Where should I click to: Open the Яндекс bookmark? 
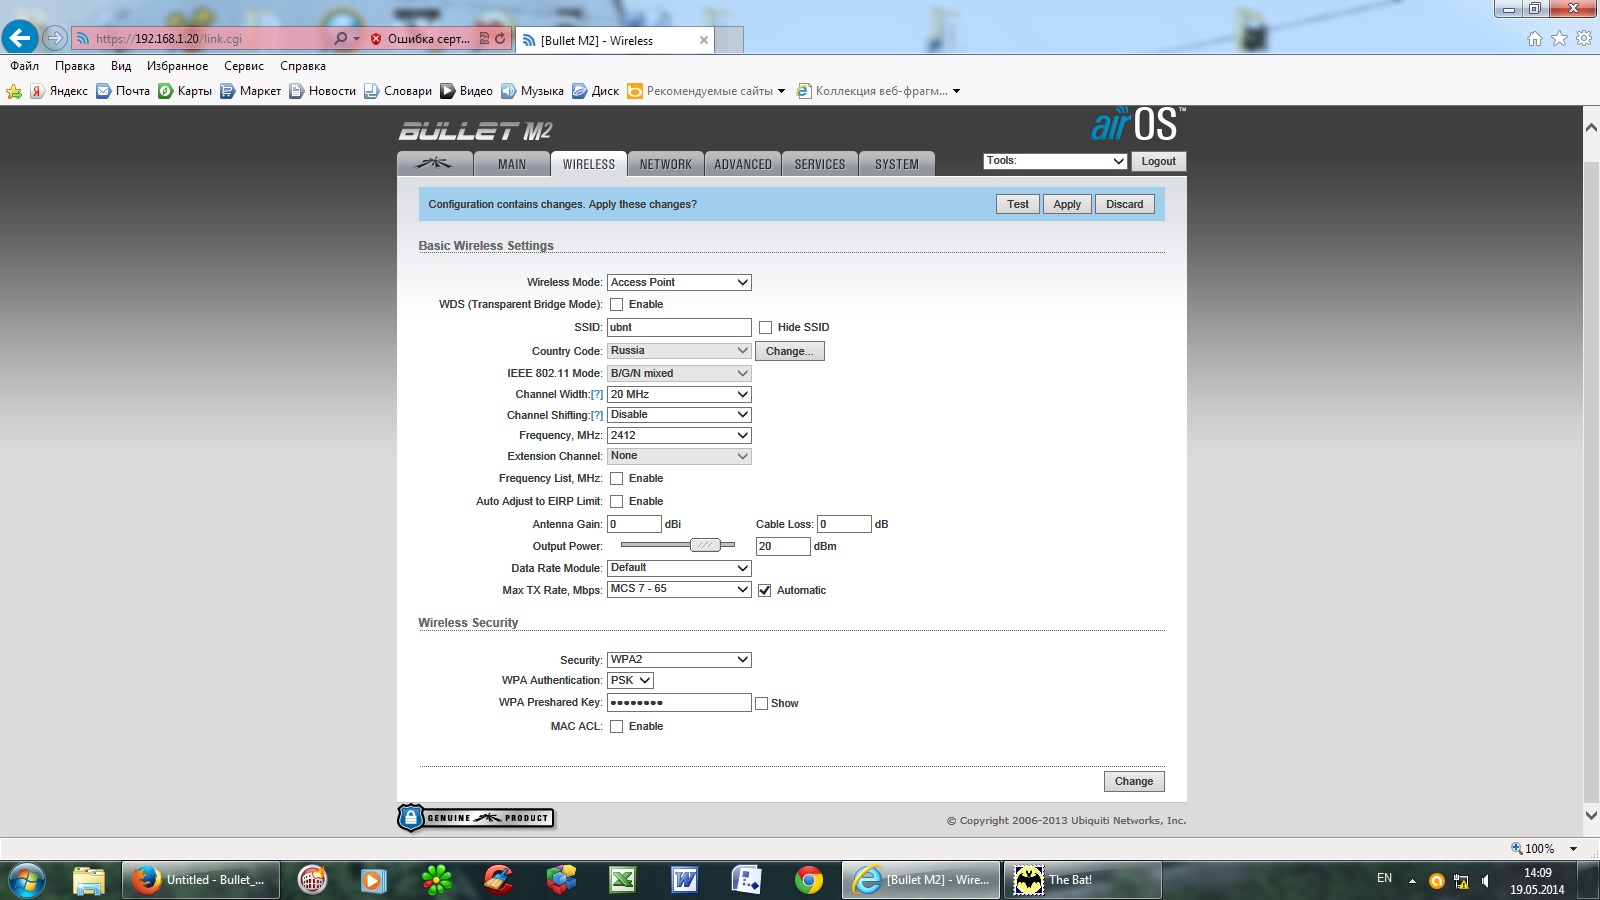[59, 91]
